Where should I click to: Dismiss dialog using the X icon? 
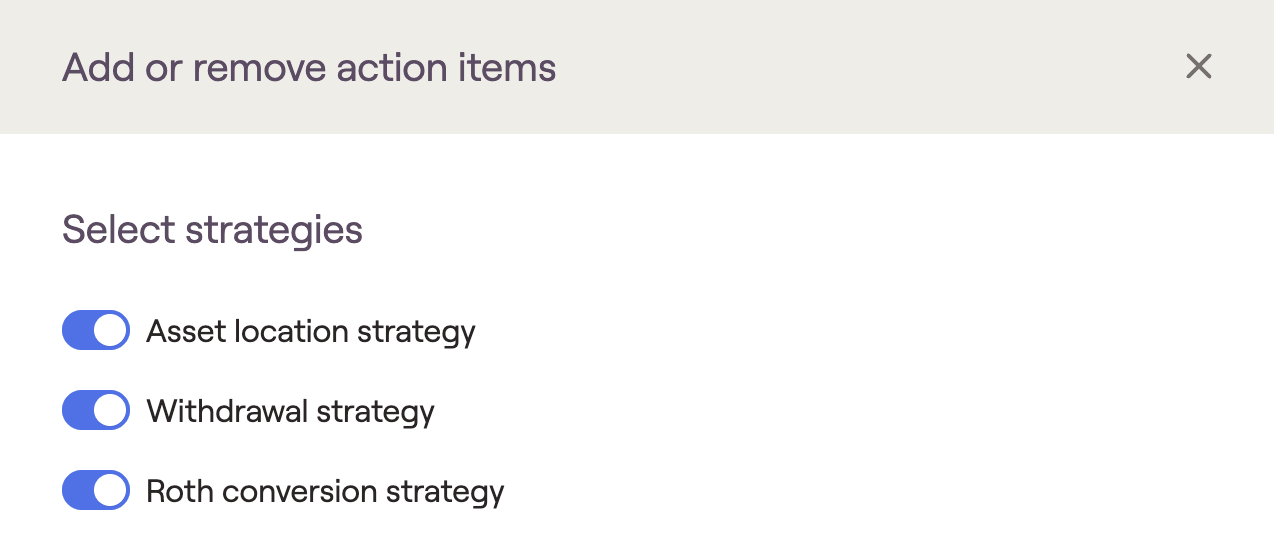[x=1198, y=67]
